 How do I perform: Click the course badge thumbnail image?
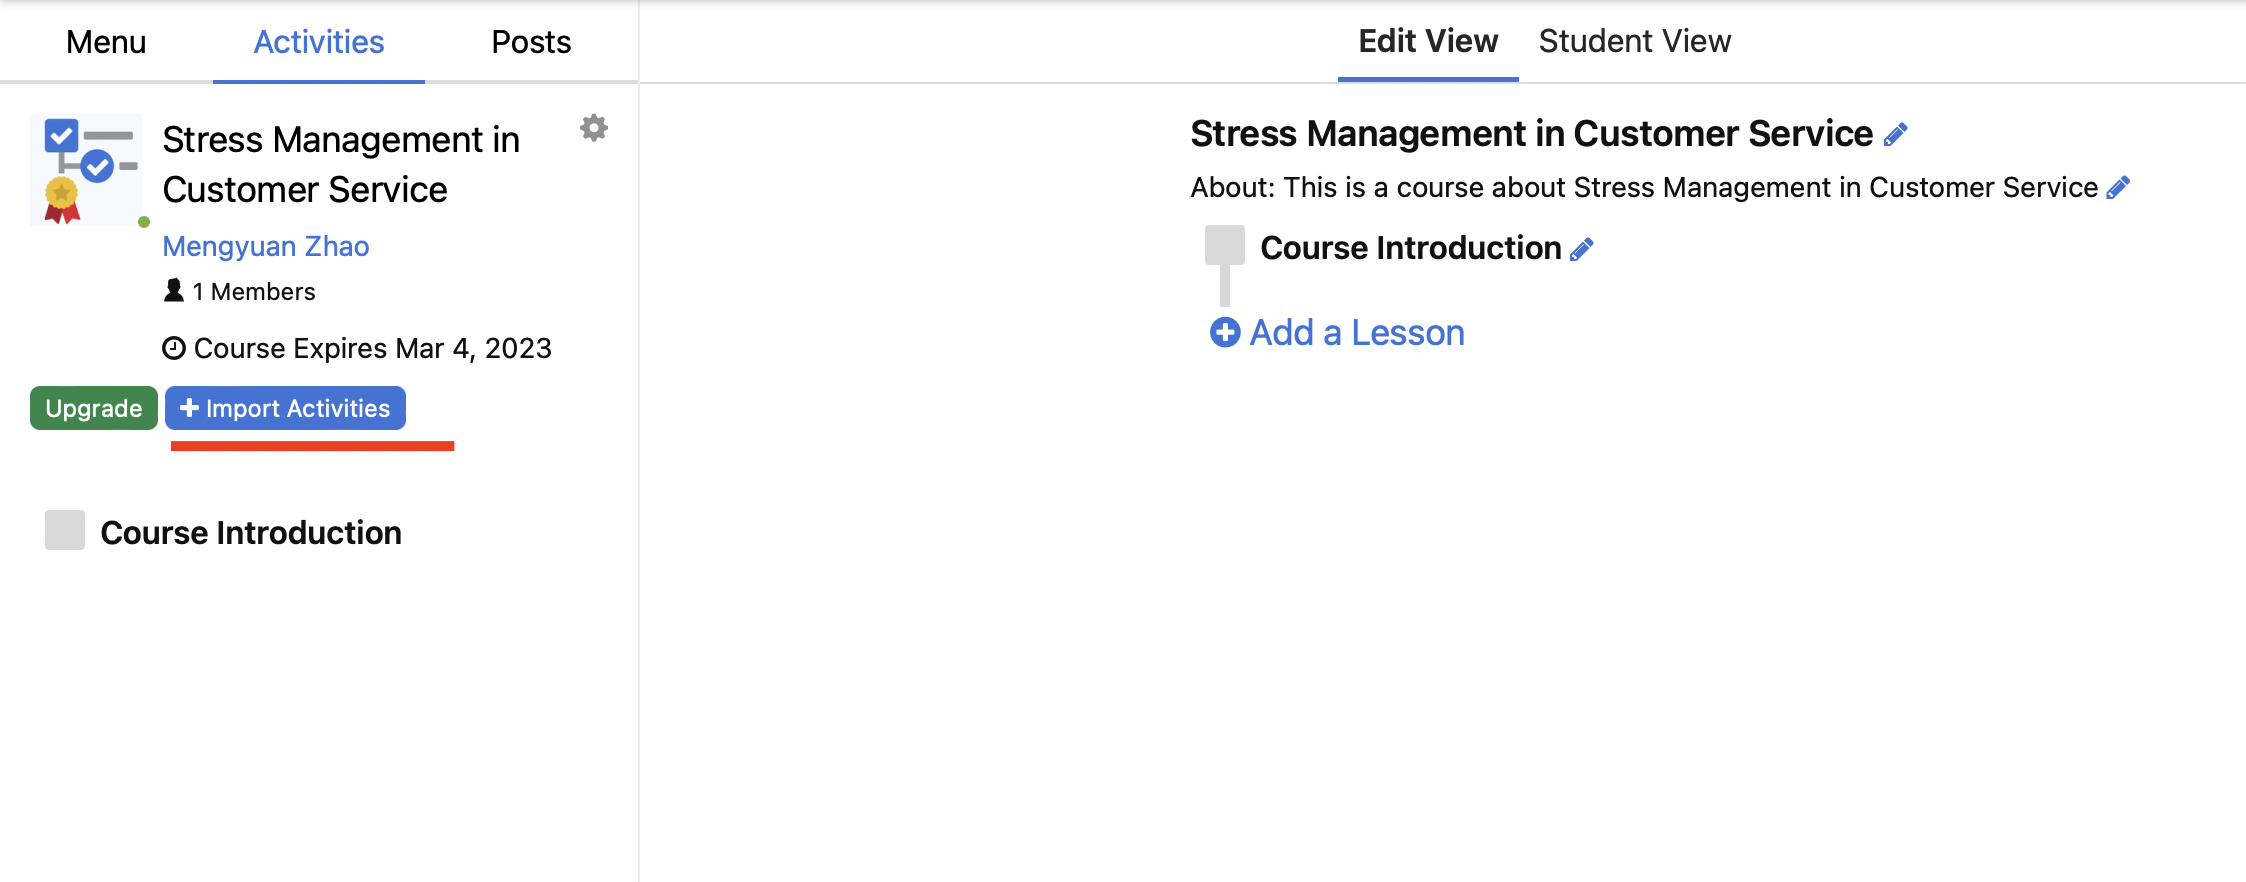coord(86,170)
